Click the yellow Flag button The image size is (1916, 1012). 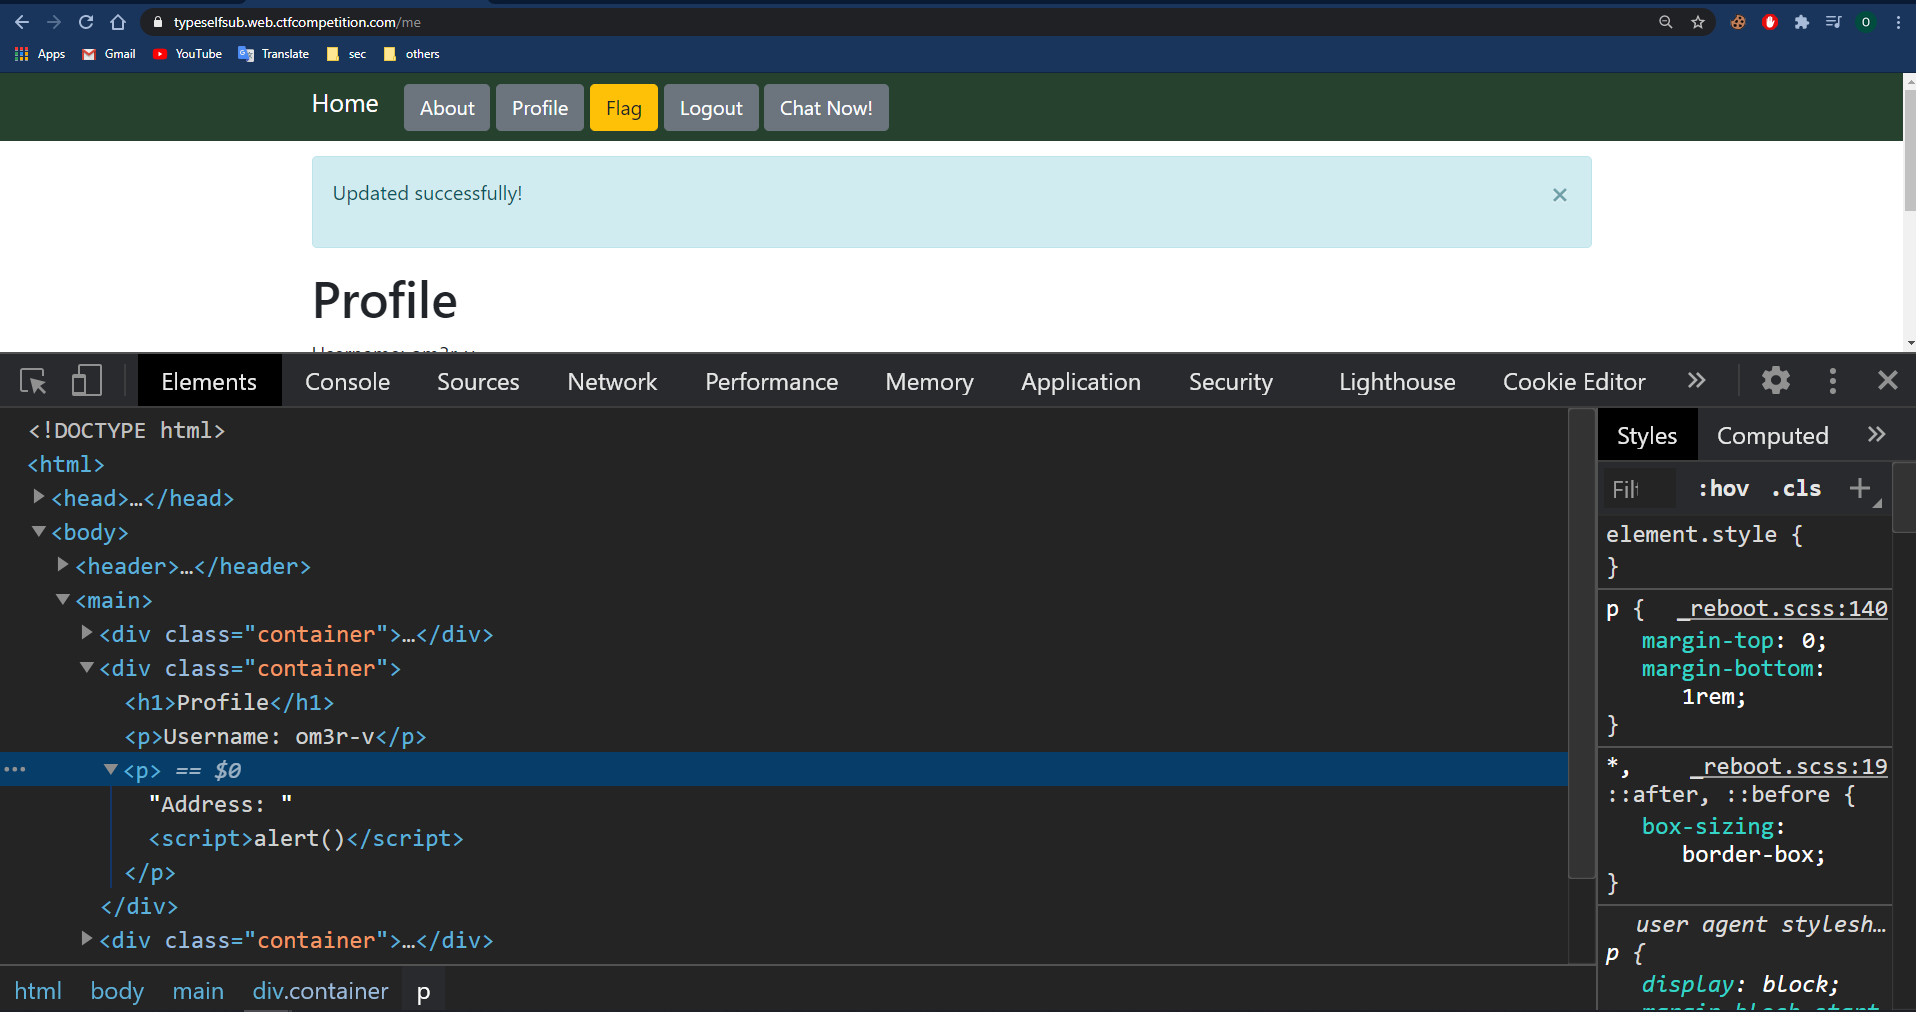(x=624, y=108)
